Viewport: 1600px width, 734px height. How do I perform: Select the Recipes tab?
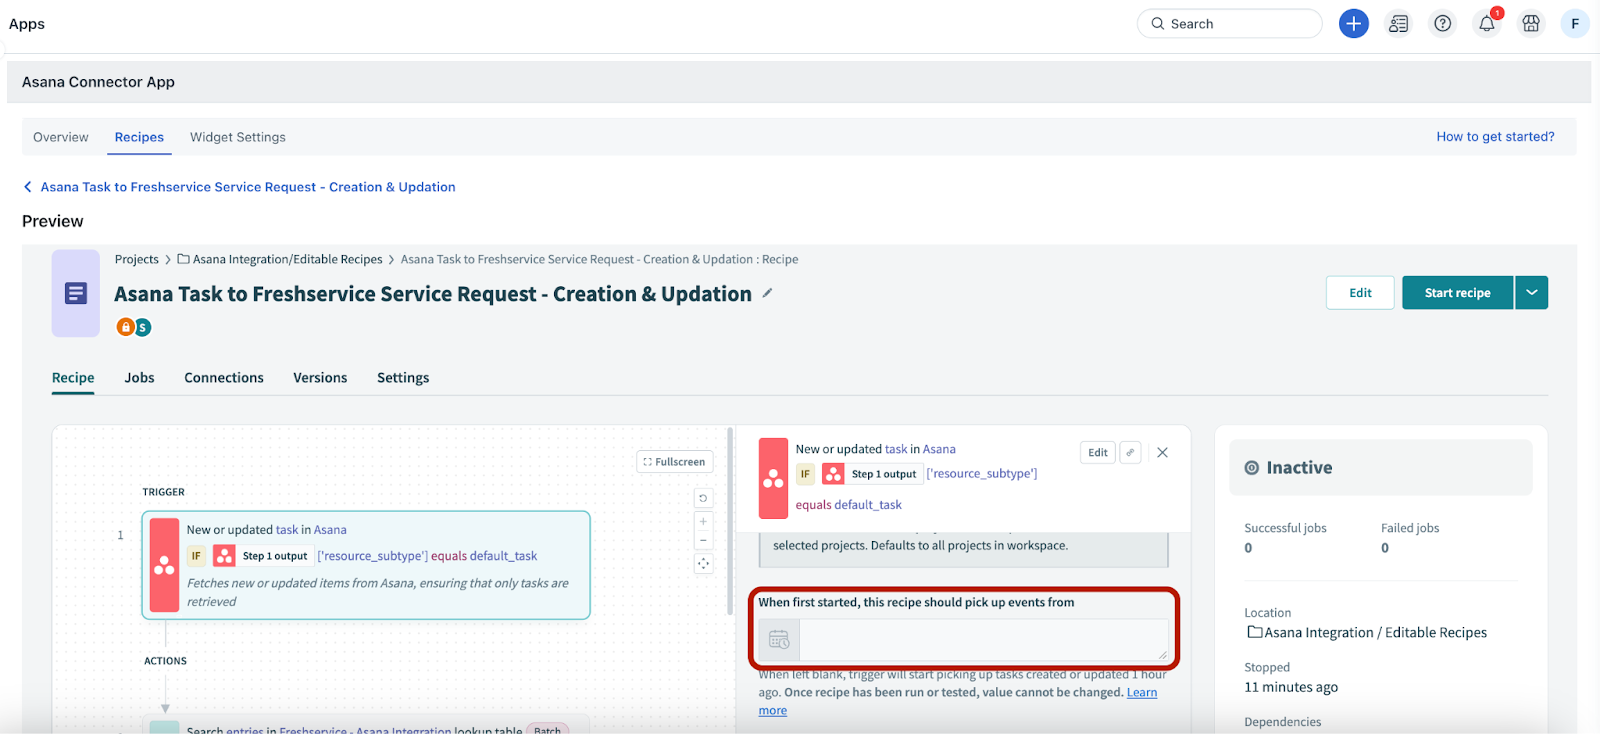point(139,137)
